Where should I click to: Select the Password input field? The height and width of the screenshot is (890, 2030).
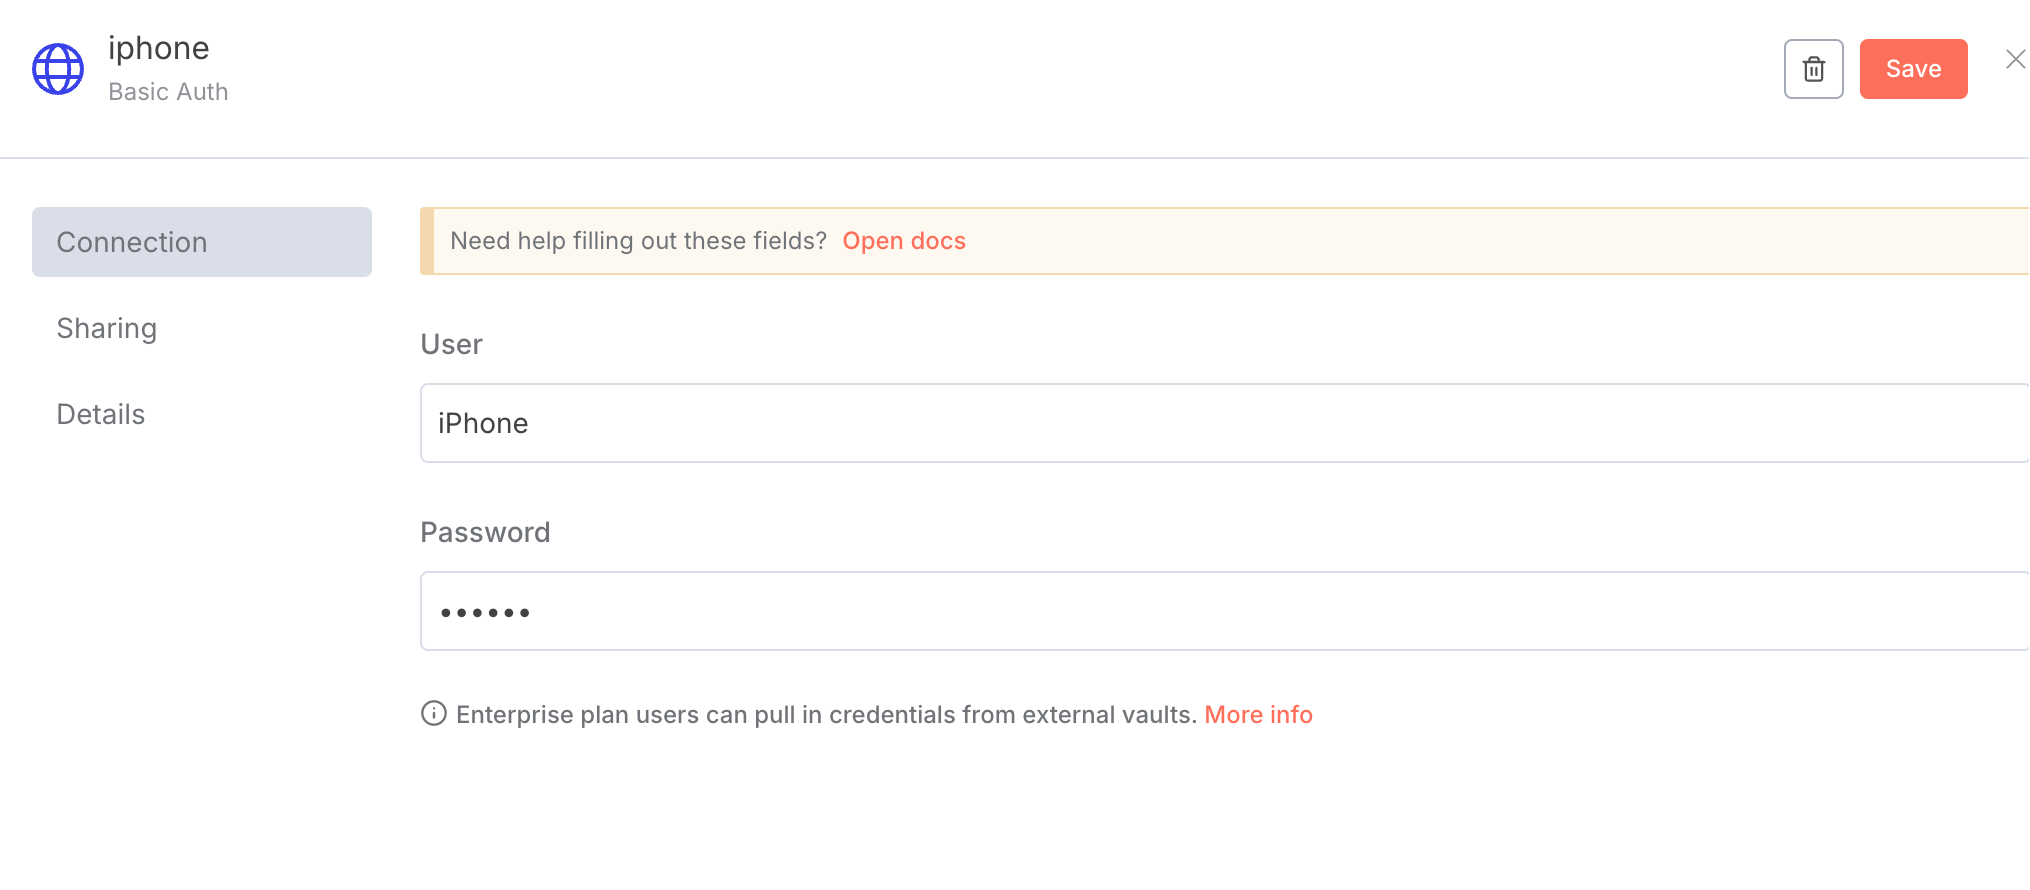click(1224, 611)
